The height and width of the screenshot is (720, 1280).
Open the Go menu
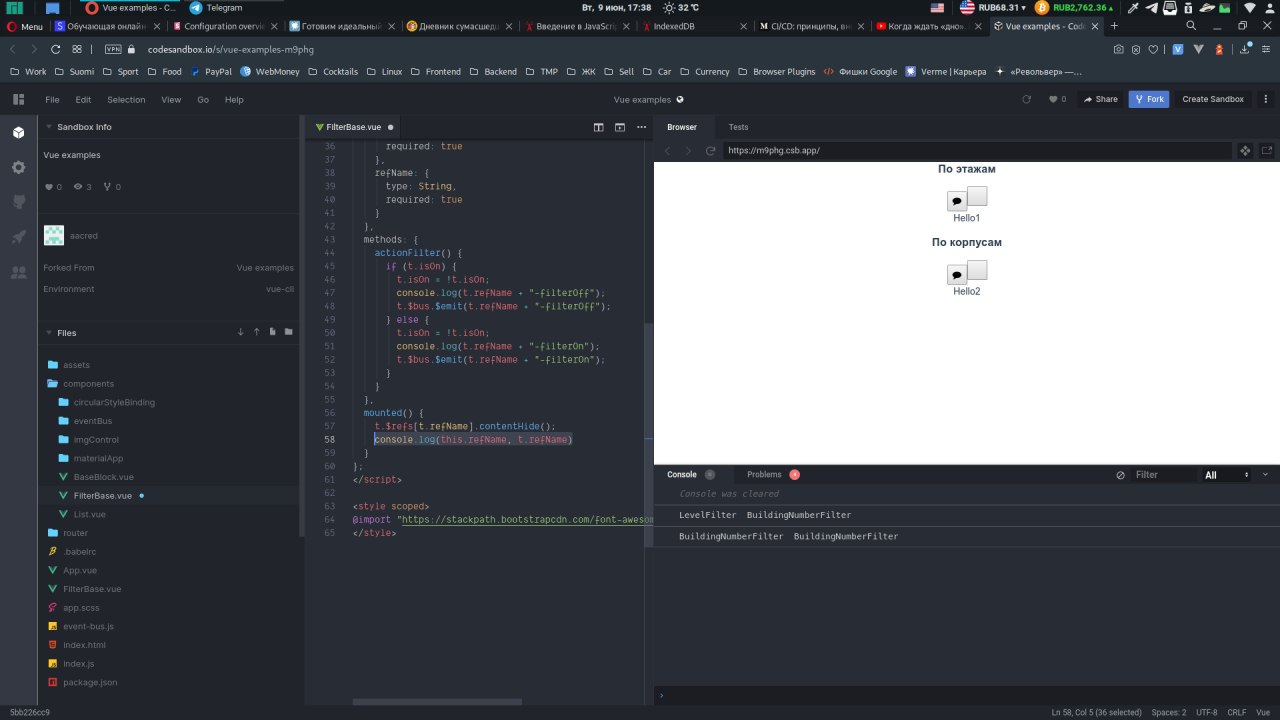tap(203, 99)
